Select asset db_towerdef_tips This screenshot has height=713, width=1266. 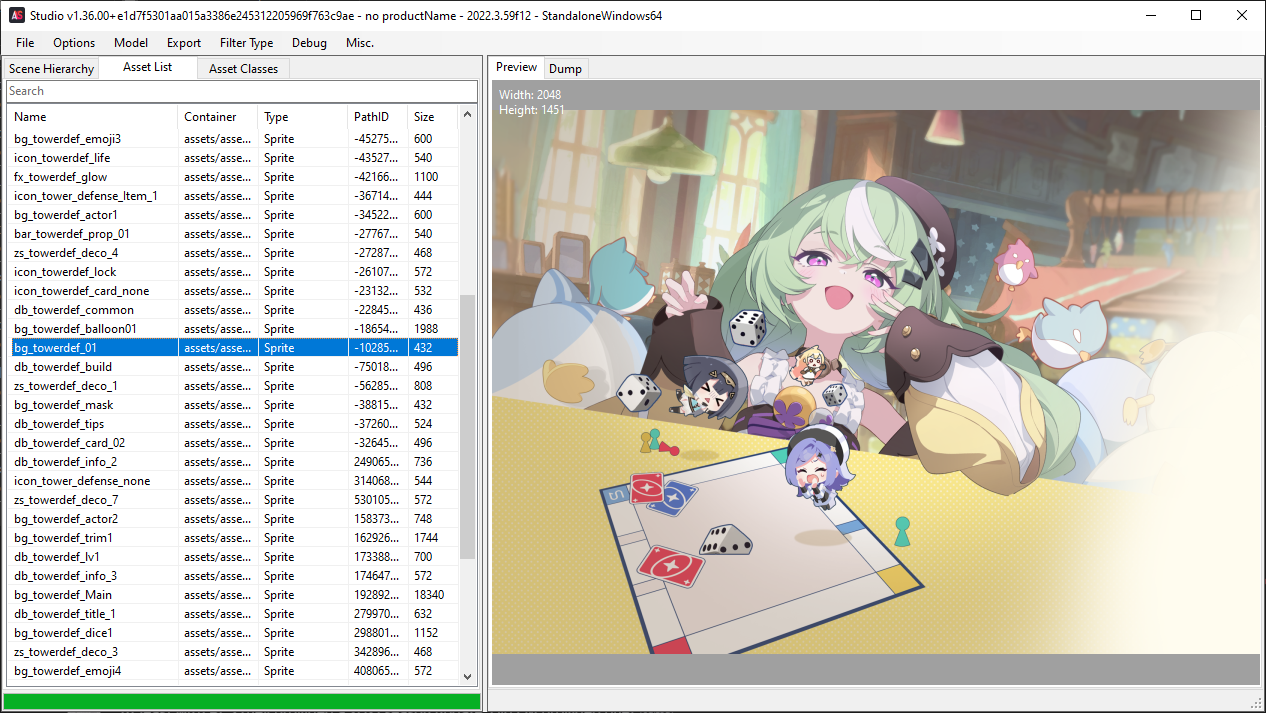(233, 424)
